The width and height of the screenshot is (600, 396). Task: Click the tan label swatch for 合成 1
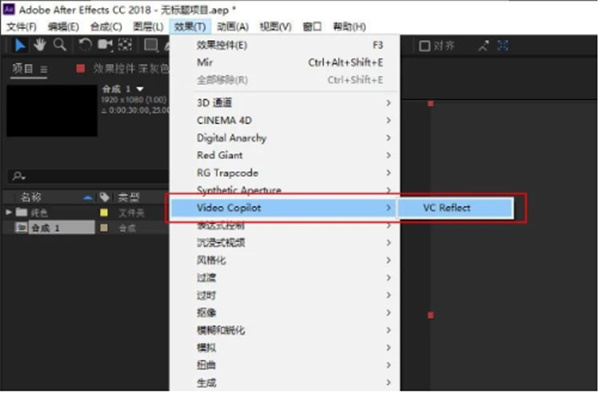104,228
